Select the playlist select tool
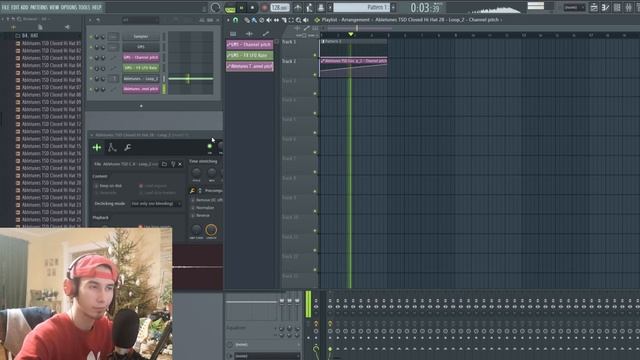 pyautogui.click(x=291, y=20)
